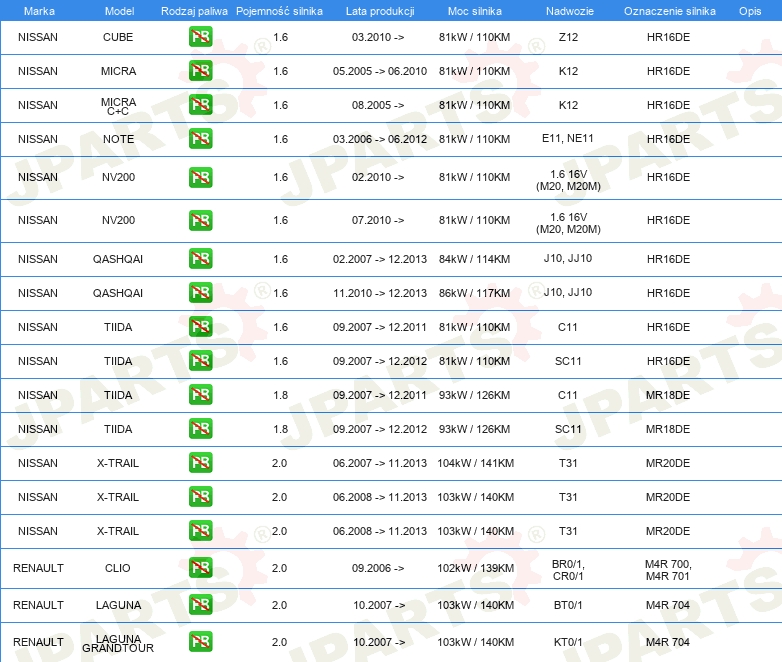Click the fuel icon in RENAULT LAGUNA BT0/1 row
Screen dimensions: 782x662
click(x=200, y=605)
